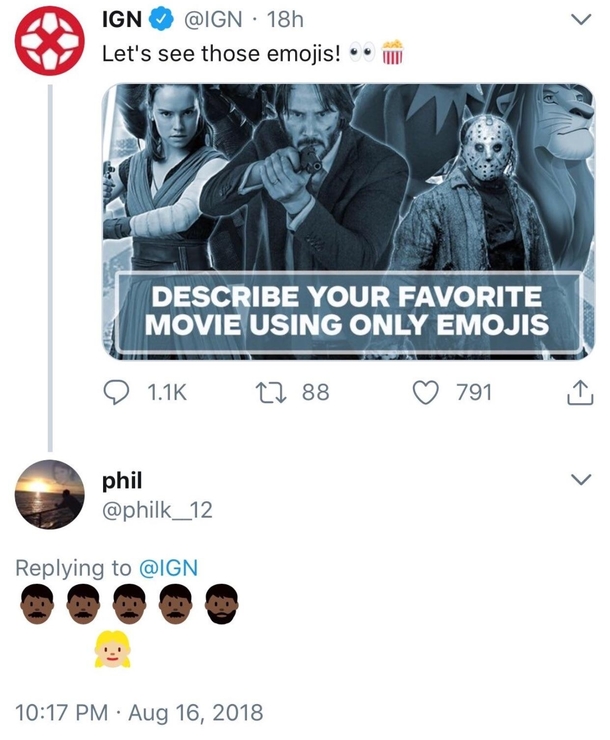Share the IGN tweet via the share icon
The image size is (610, 740).
[x=579, y=392]
